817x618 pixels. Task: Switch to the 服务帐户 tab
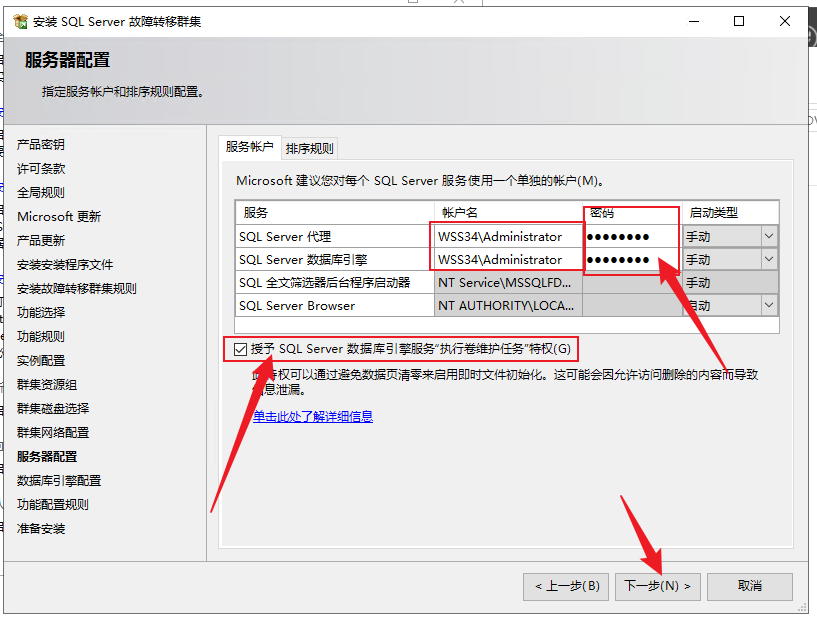[x=250, y=147]
